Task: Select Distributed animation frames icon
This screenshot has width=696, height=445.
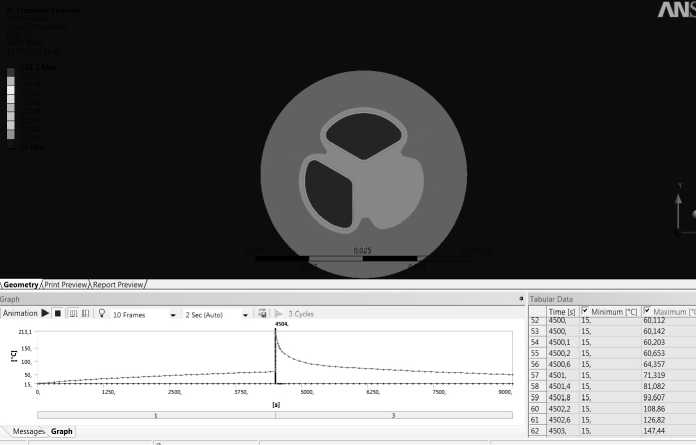Action: pos(73,314)
